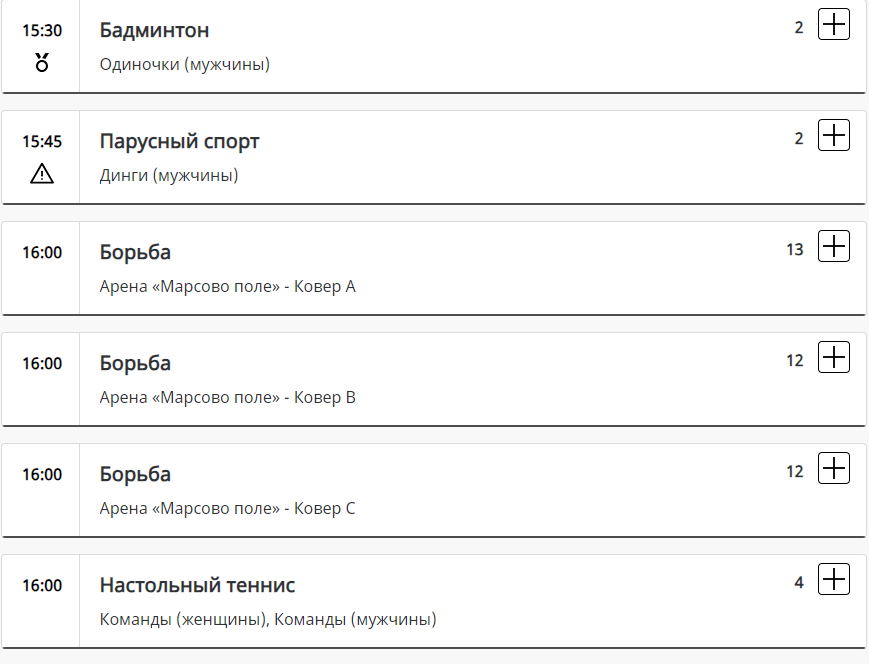Select the Настольный теннис heading

point(197,585)
